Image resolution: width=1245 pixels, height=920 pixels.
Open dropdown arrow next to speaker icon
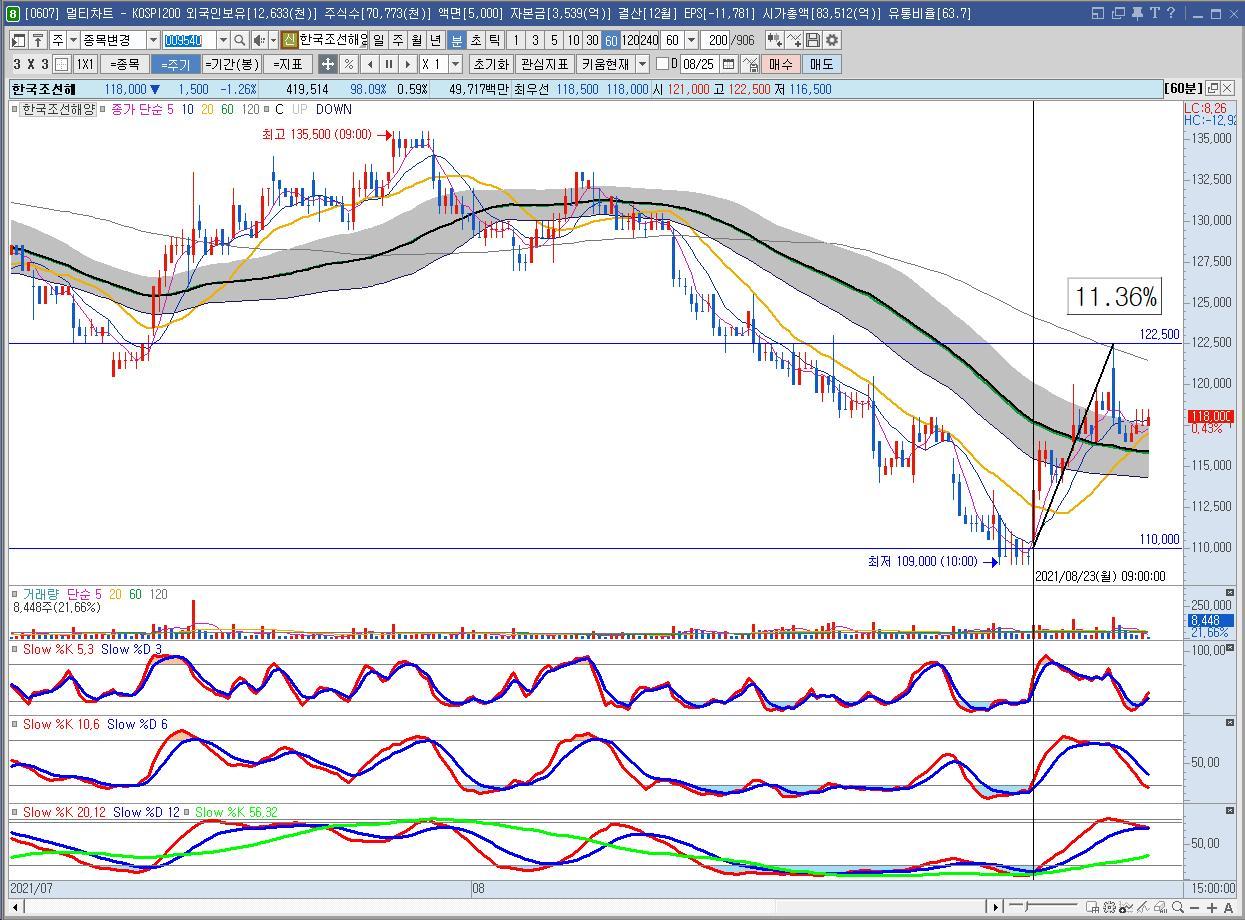273,40
